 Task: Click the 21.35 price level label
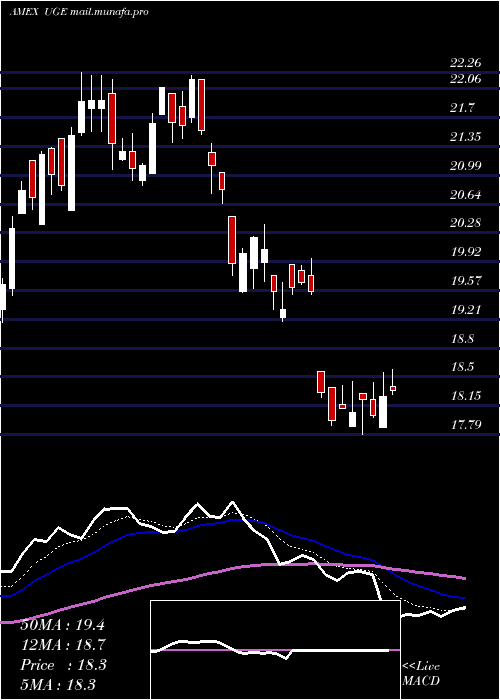pos(466,136)
